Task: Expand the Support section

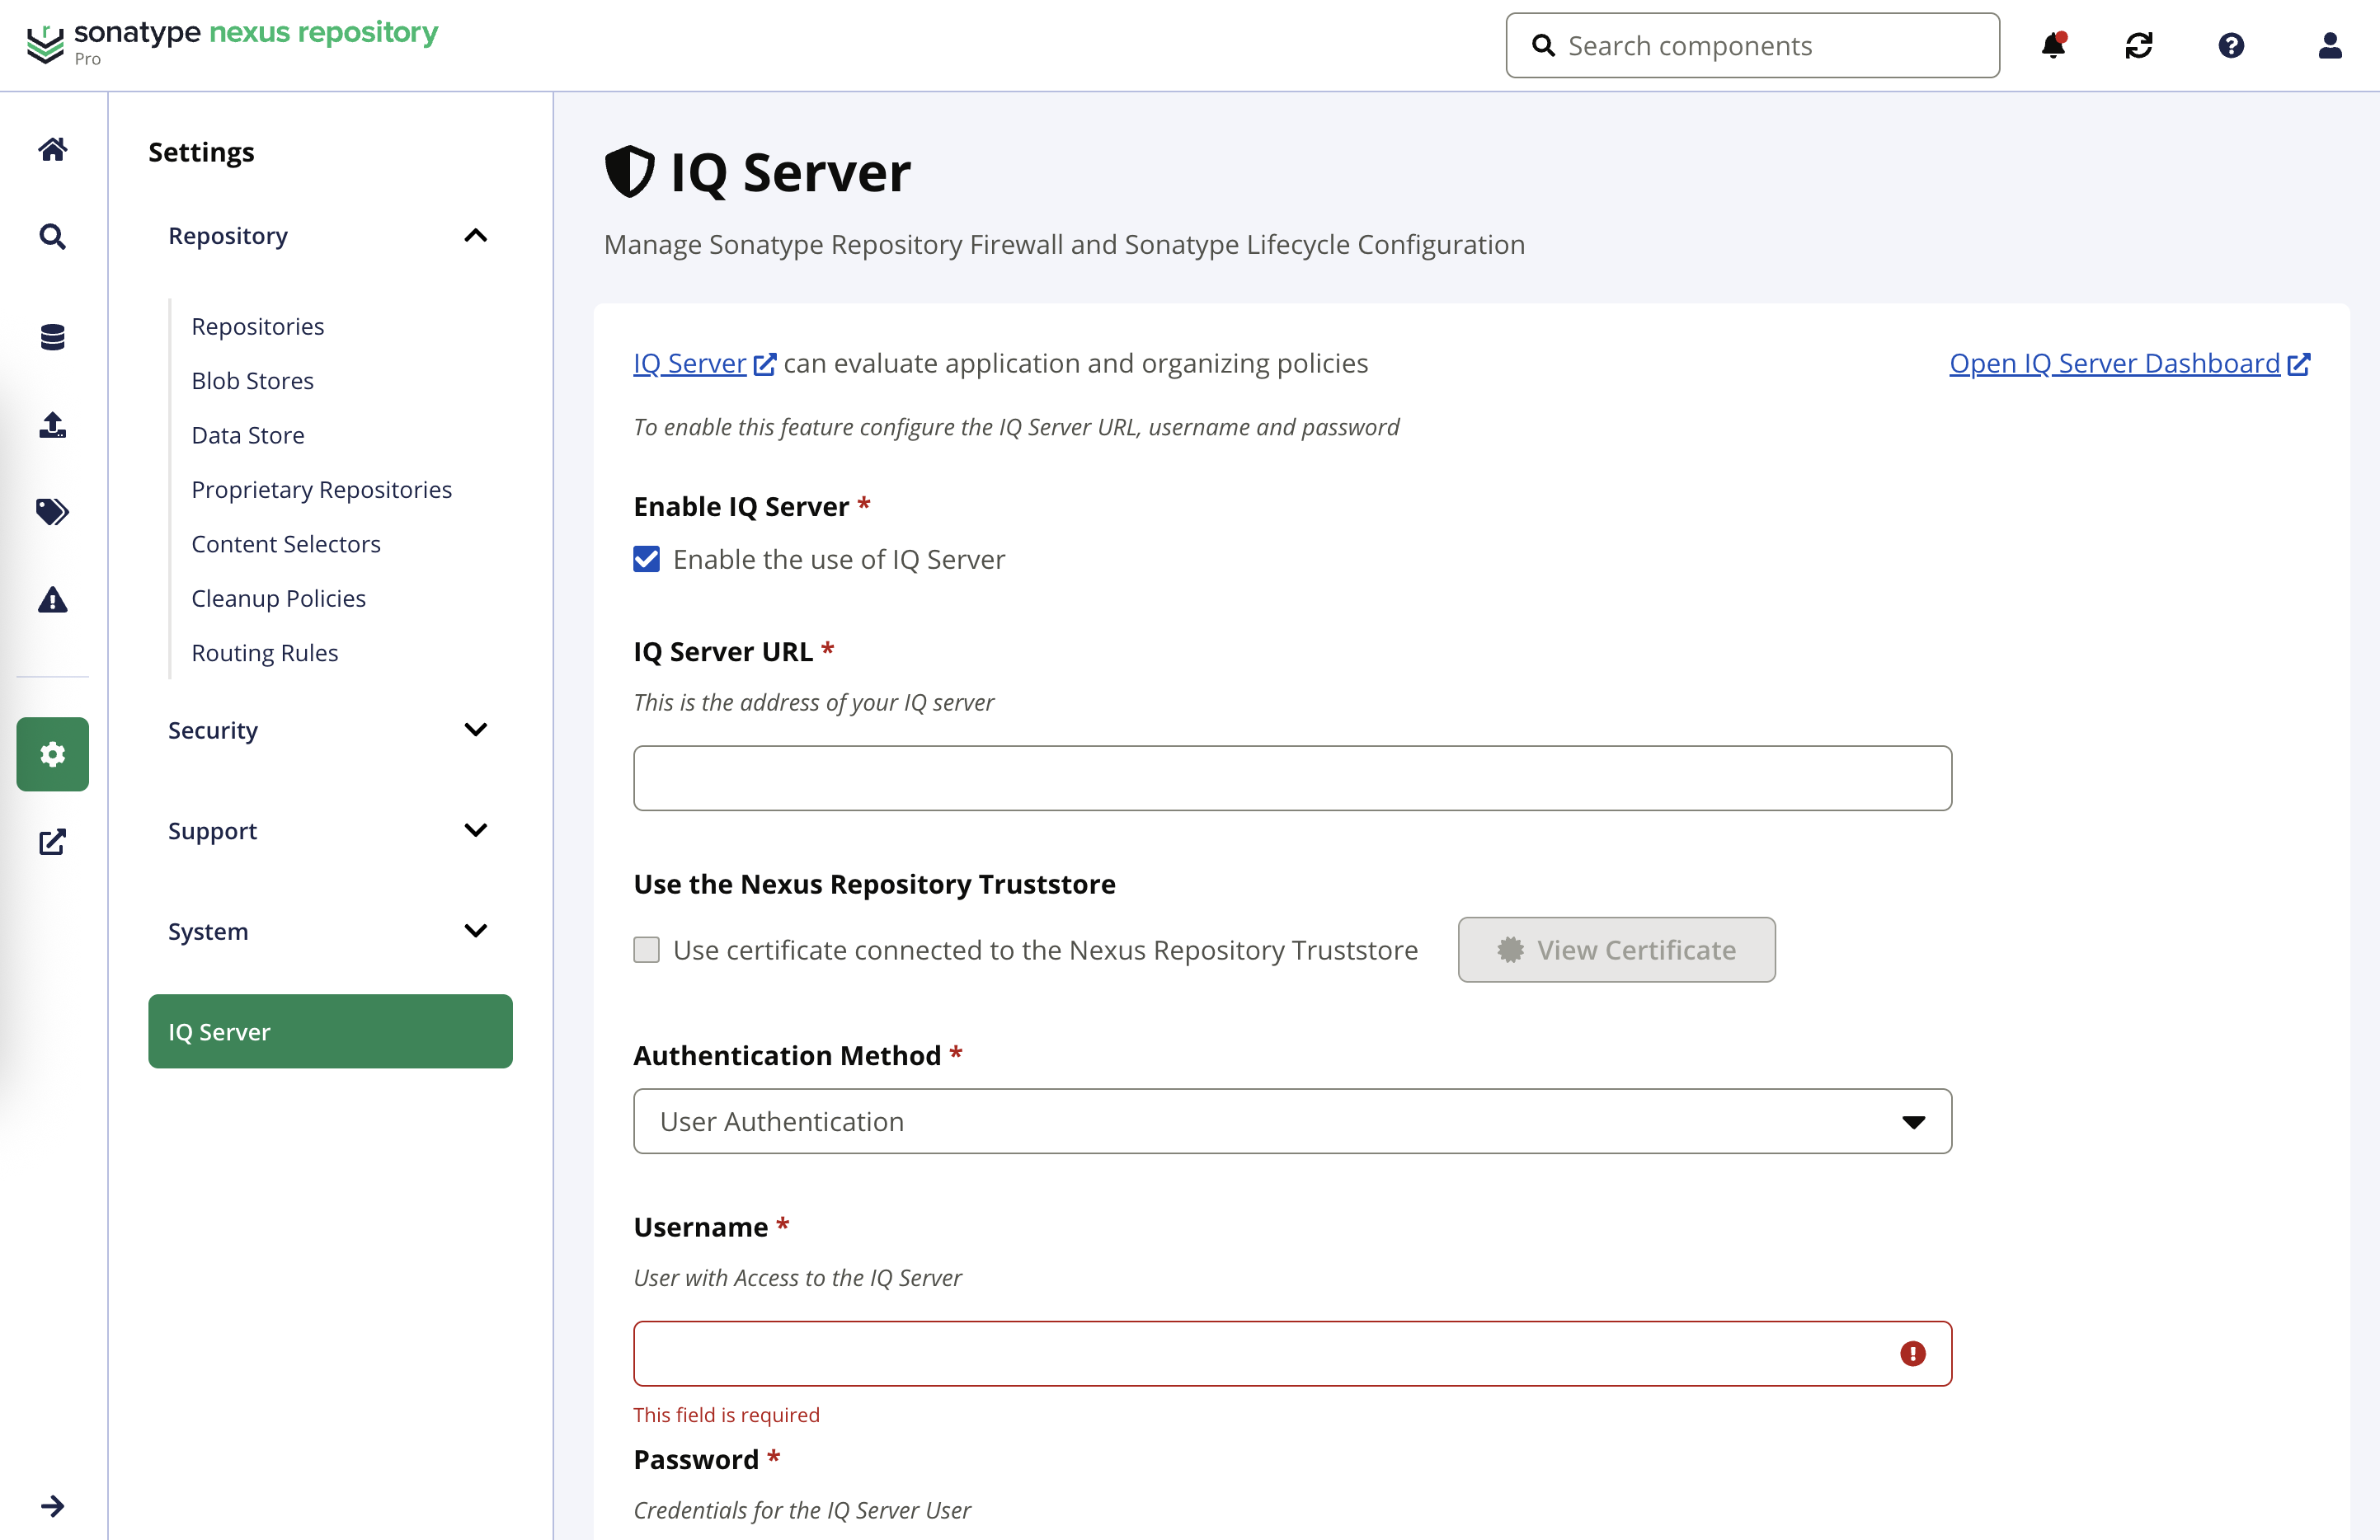Action: click(x=330, y=831)
